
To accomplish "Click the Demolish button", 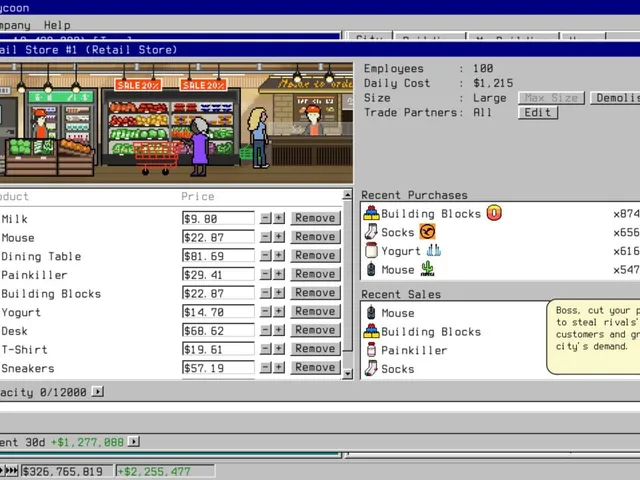I will 615,98.
